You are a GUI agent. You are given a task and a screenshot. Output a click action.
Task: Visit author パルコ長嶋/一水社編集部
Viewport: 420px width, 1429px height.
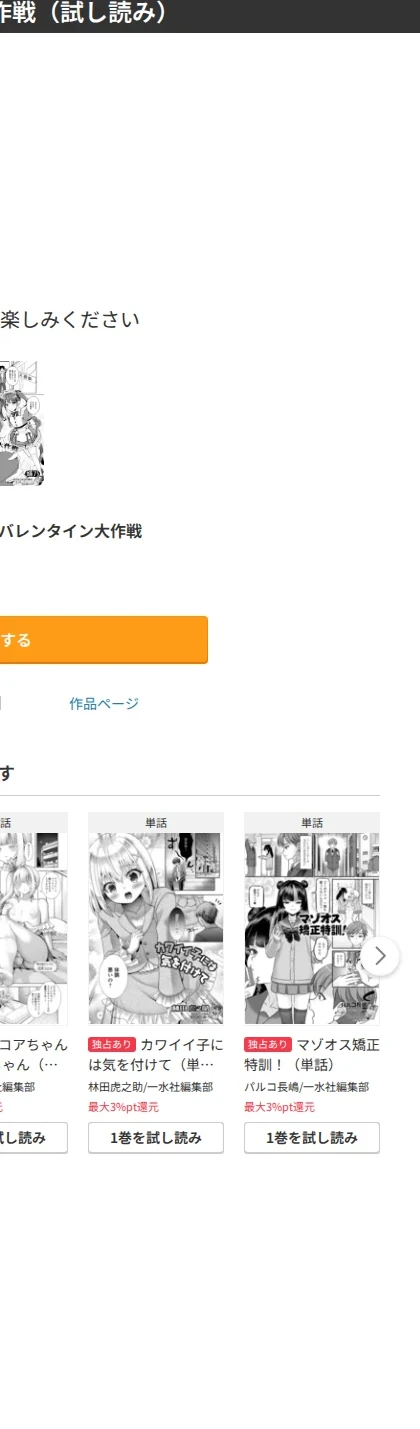click(306, 1087)
